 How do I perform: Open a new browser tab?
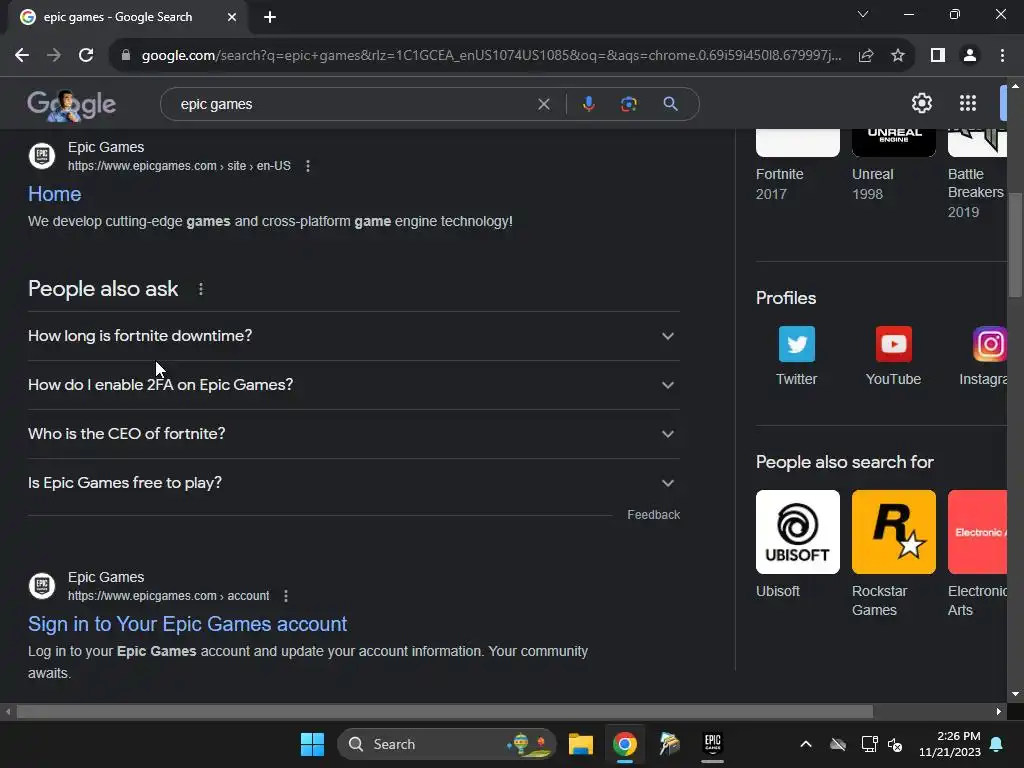click(270, 17)
